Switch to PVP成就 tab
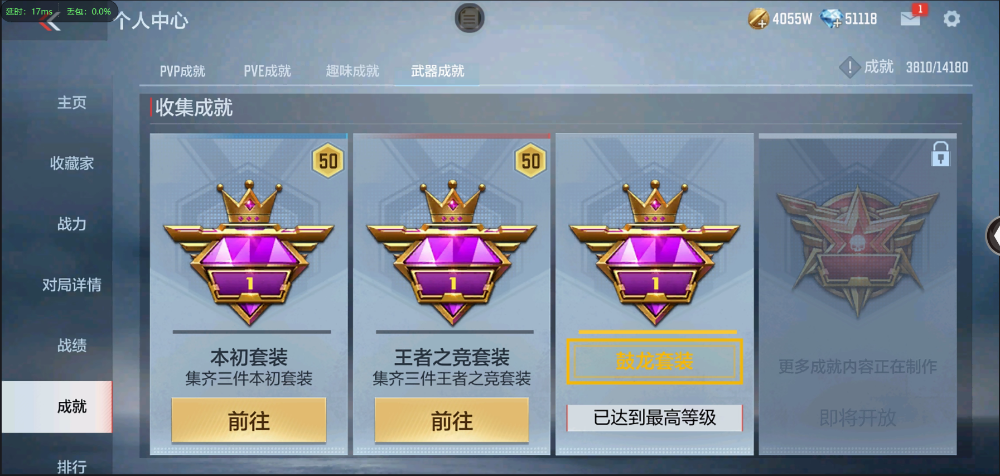The height and width of the screenshot is (476, 1000). point(182,71)
